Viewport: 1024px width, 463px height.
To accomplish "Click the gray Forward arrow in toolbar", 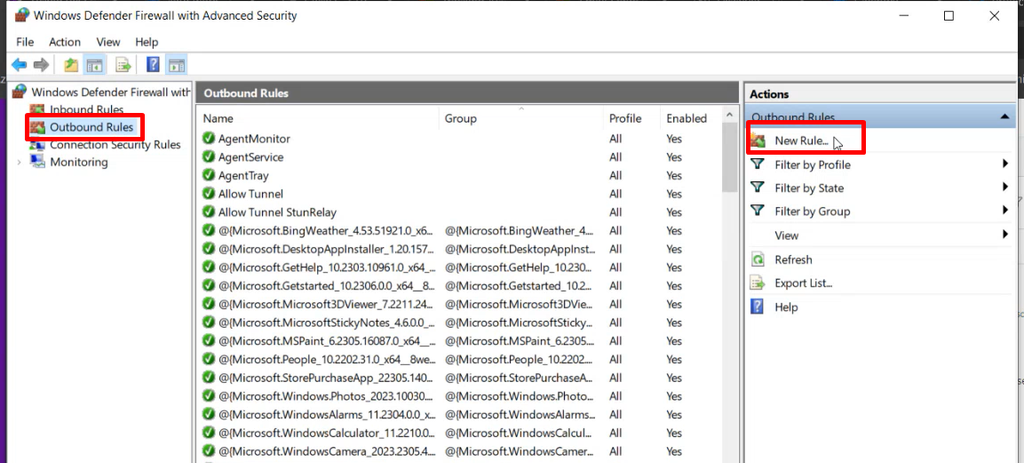I will (41, 65).
